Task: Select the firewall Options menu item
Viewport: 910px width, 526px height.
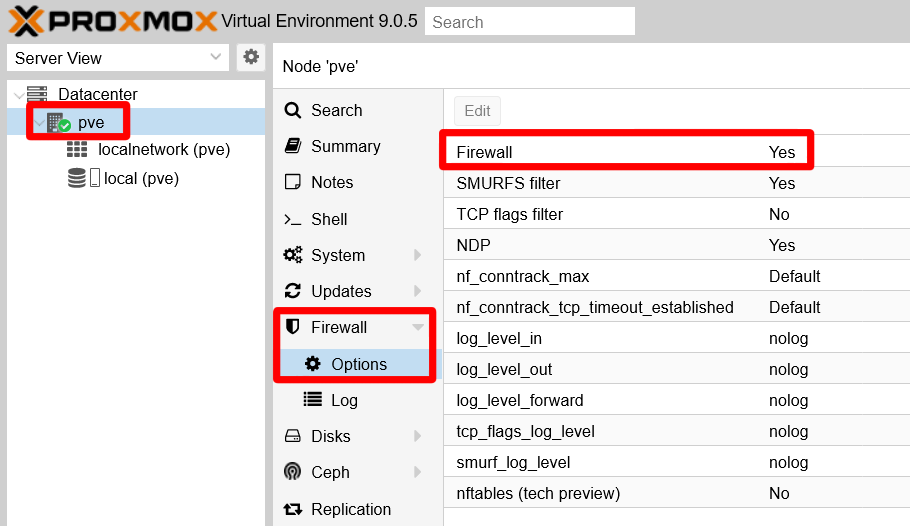Action: click(359, 364)
